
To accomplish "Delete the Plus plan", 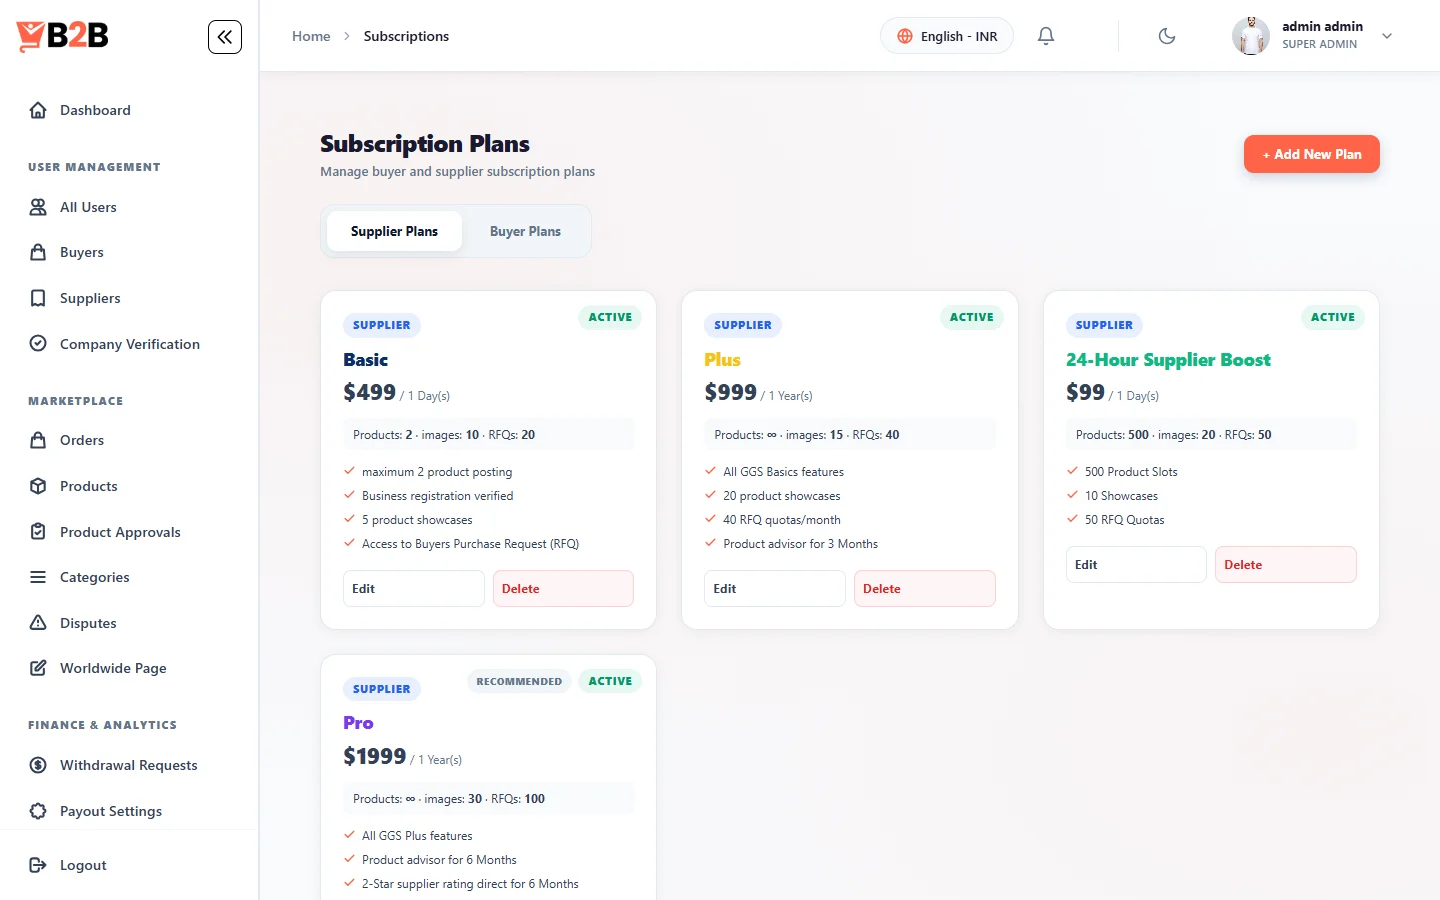I will pos(925,589).
